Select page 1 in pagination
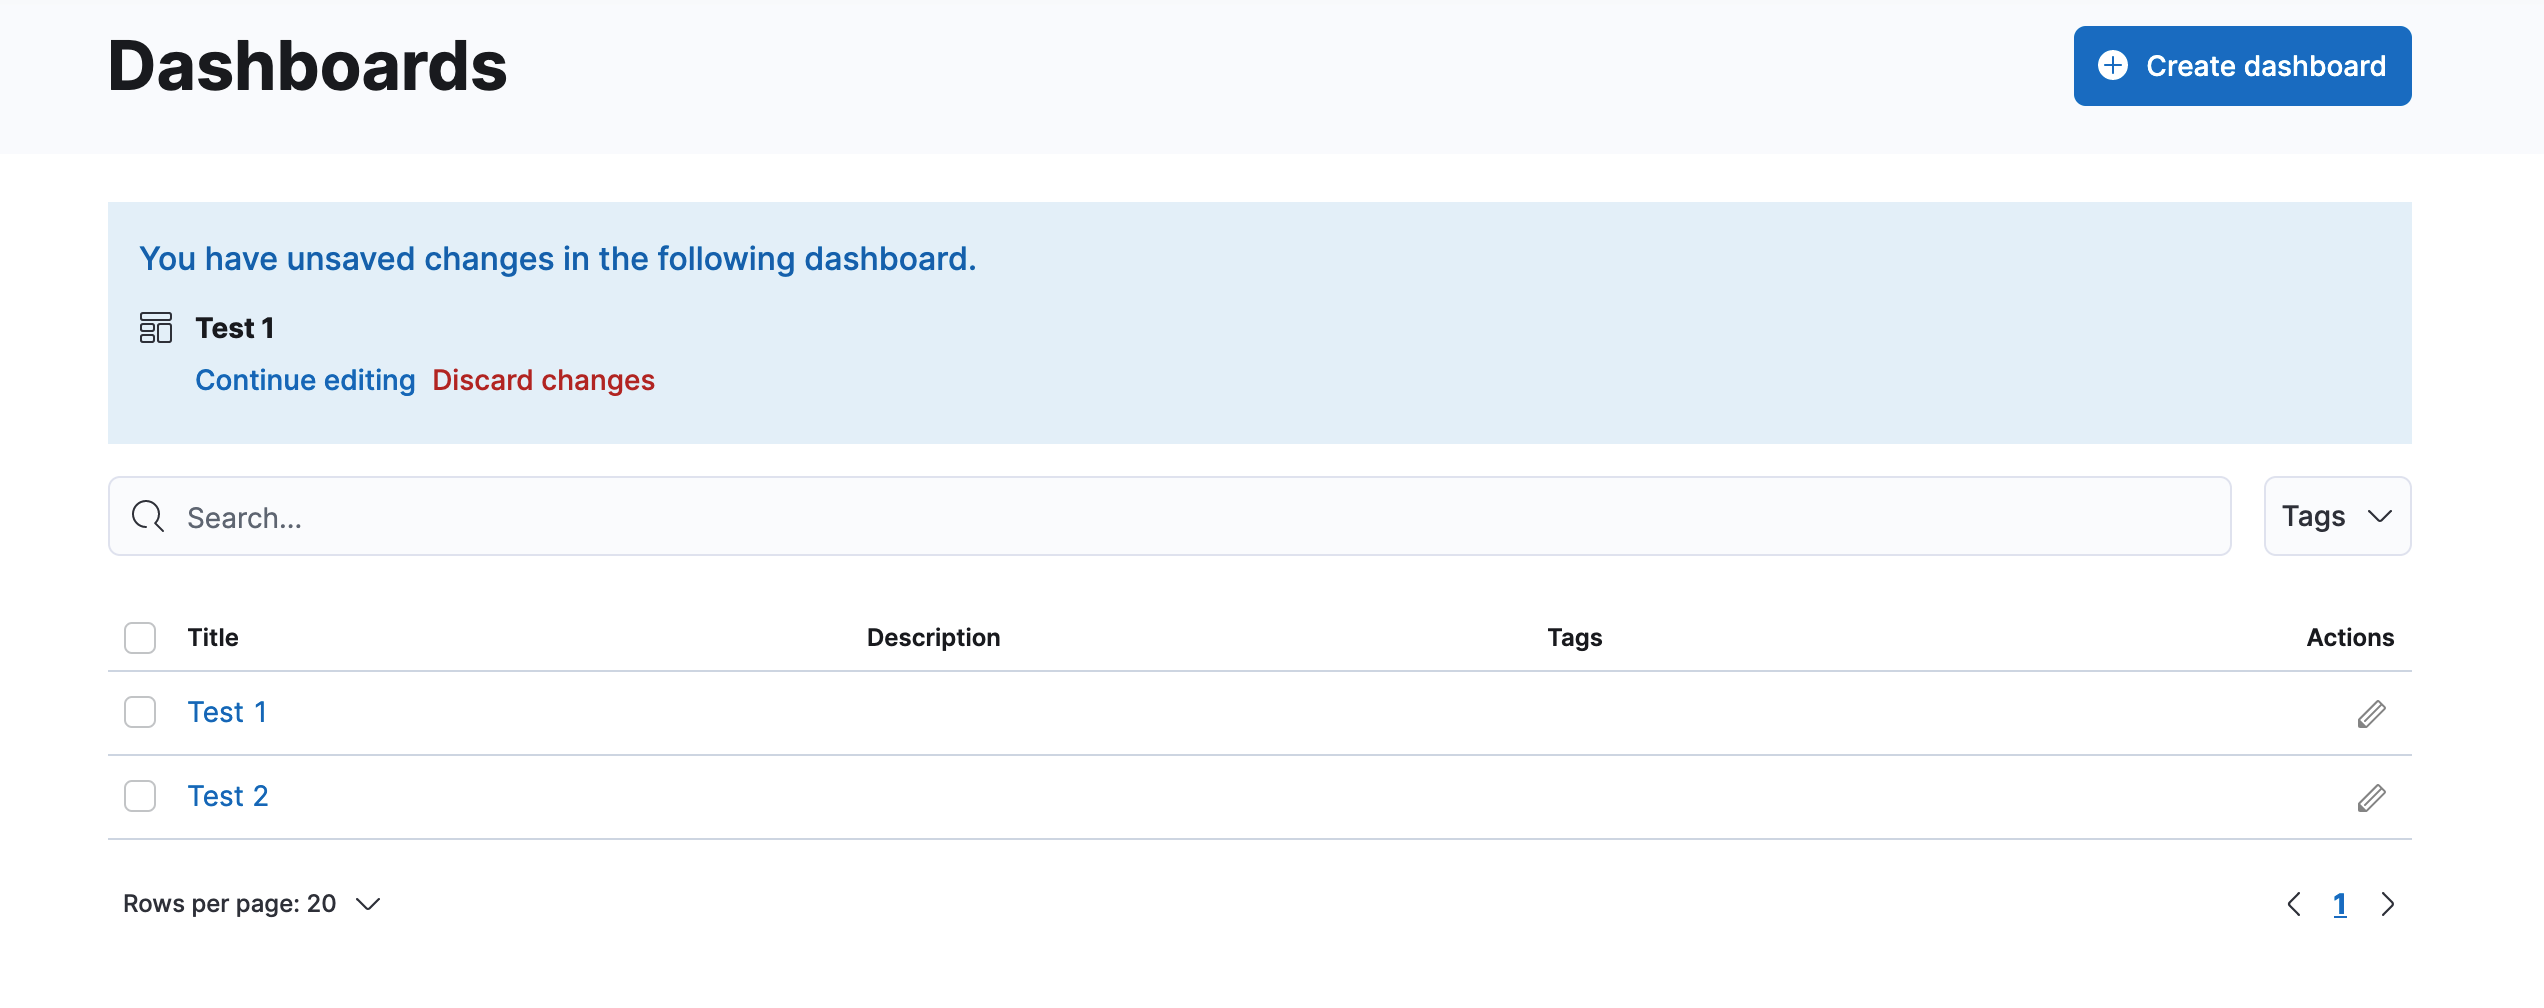The height and width of the screenshot is (1008, 2544). coord(2340,904)
